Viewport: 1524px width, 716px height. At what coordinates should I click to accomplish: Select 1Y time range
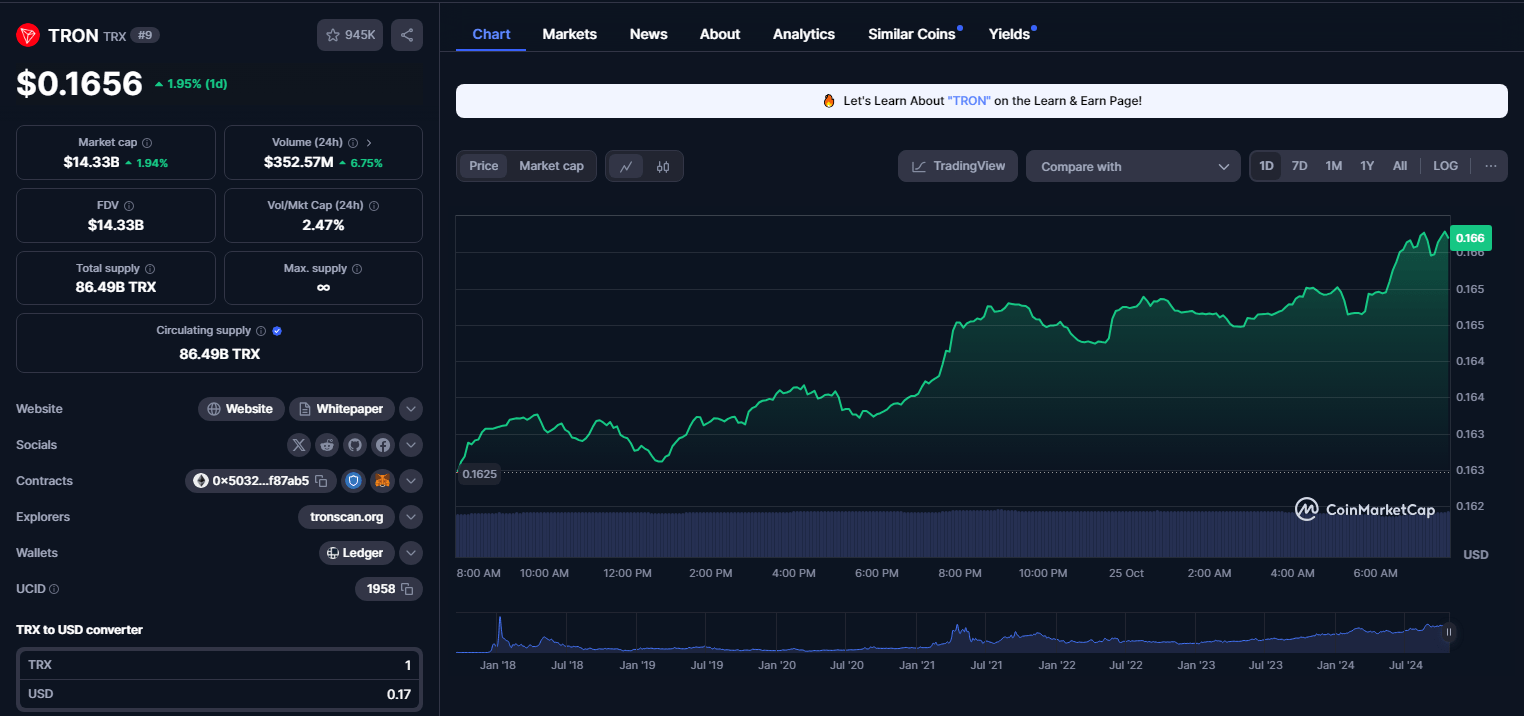[x=1367, y=166]
